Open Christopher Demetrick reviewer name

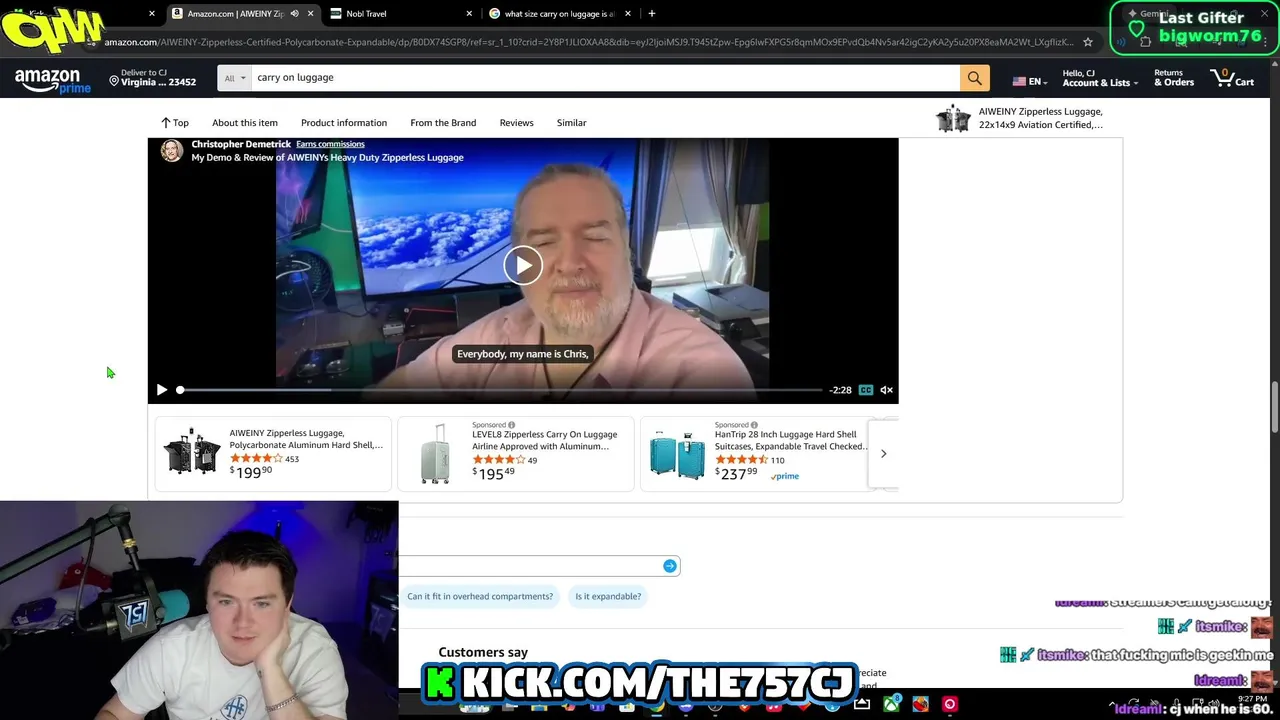(241, 144)
